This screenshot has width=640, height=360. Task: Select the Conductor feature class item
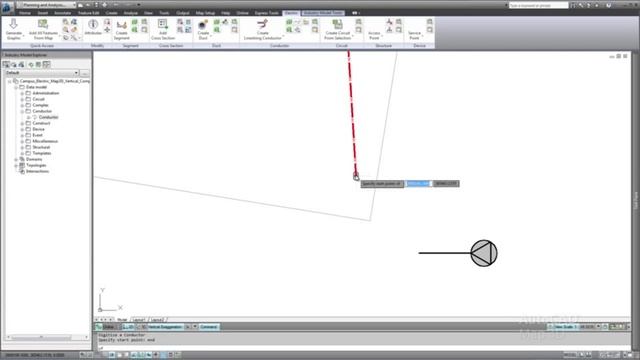click(48, 117)
